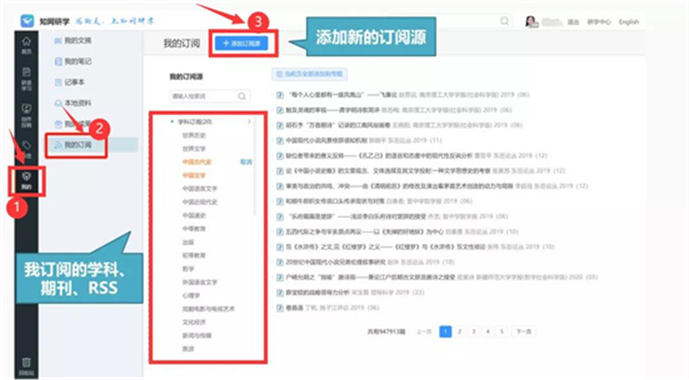This screenshot has width=689, height=380.
Task: Click the search icon in subscription source filter
Action: [242, 96]
